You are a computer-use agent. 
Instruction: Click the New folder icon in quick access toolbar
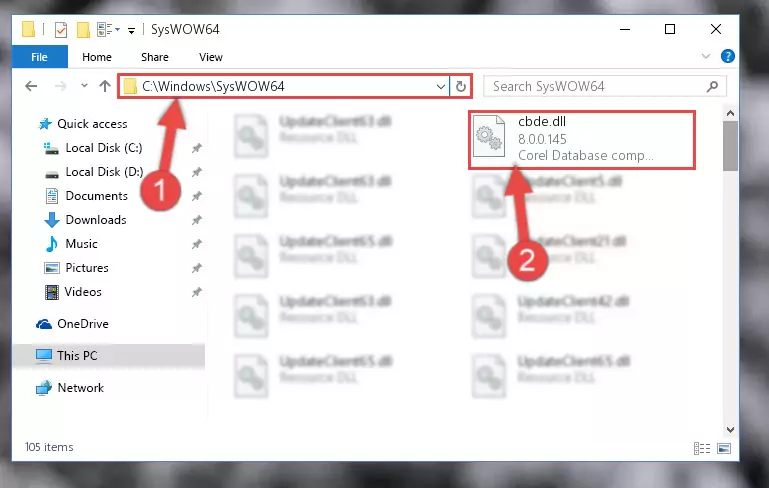pyautogui.click(x=83, y=30)
